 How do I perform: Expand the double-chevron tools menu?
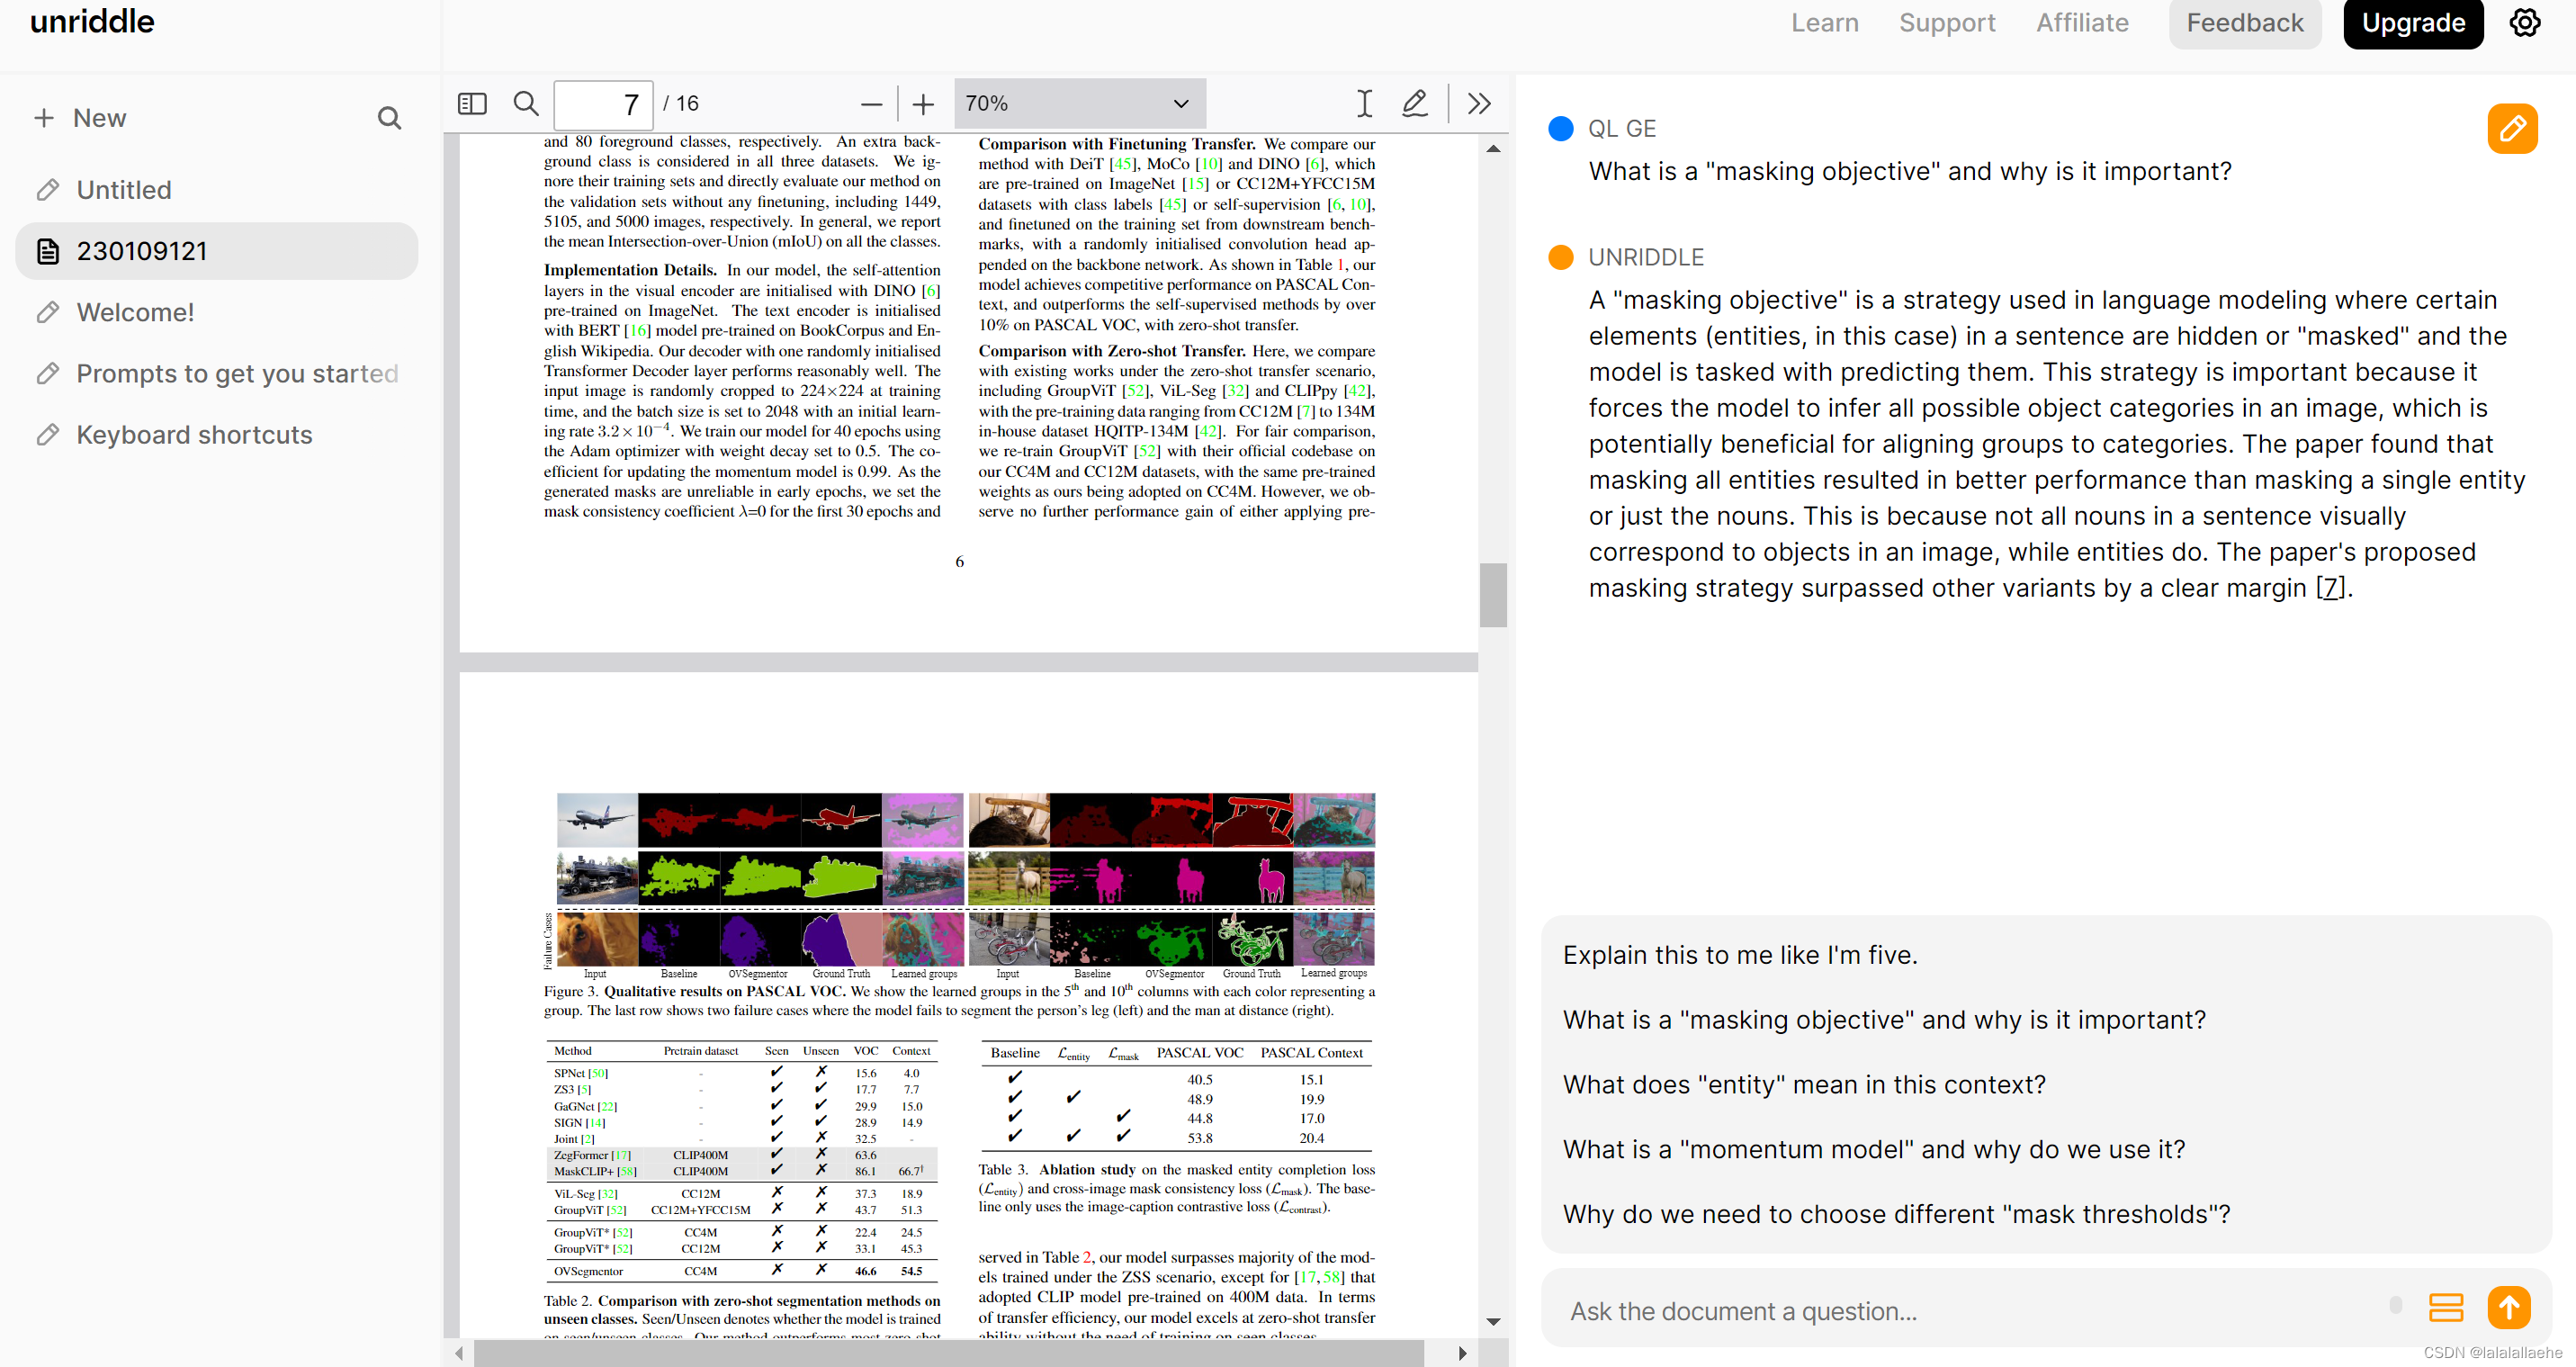(1479, 103)
